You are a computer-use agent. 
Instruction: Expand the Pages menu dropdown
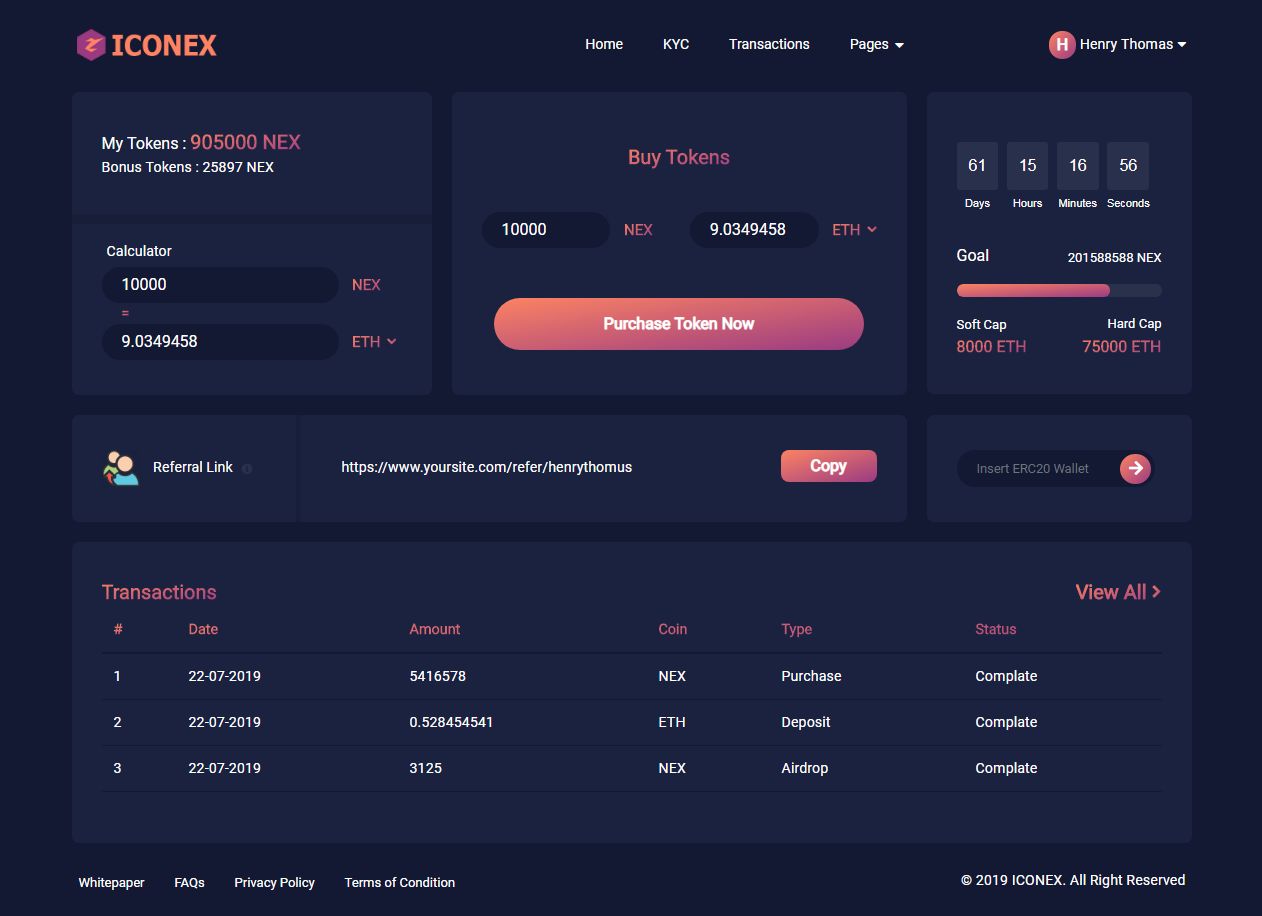point(877,44)
